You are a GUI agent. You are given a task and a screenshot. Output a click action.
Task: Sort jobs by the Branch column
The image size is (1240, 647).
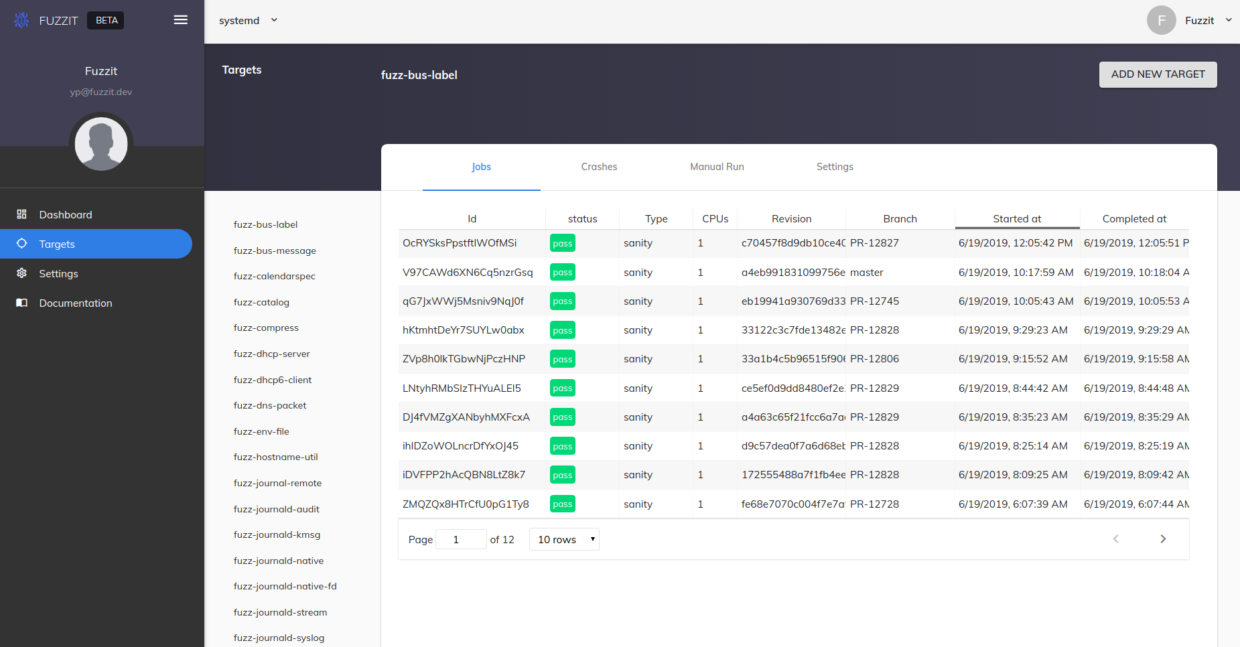[899, 218]
